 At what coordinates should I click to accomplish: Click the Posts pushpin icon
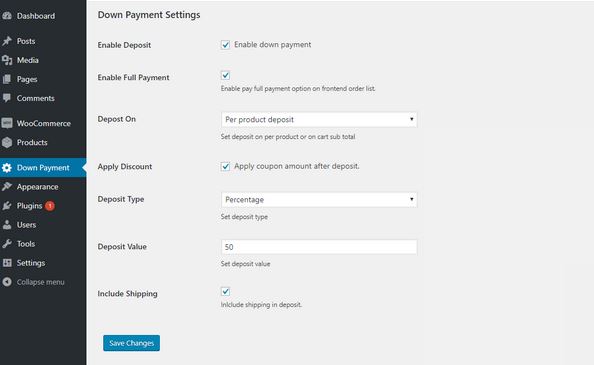(6, 41)
